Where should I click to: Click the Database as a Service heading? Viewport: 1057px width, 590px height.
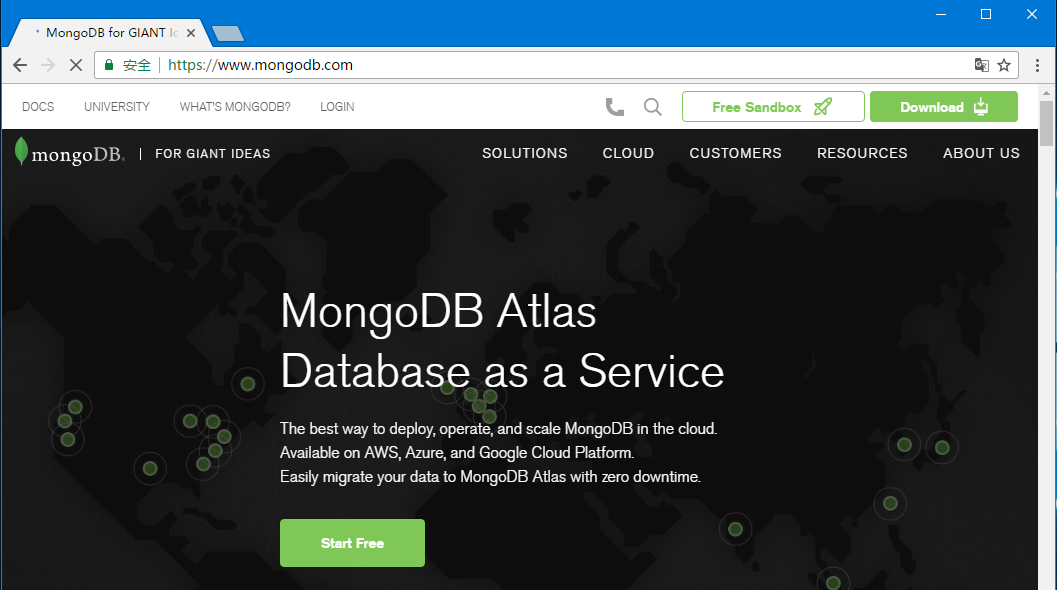coord(502,371)
